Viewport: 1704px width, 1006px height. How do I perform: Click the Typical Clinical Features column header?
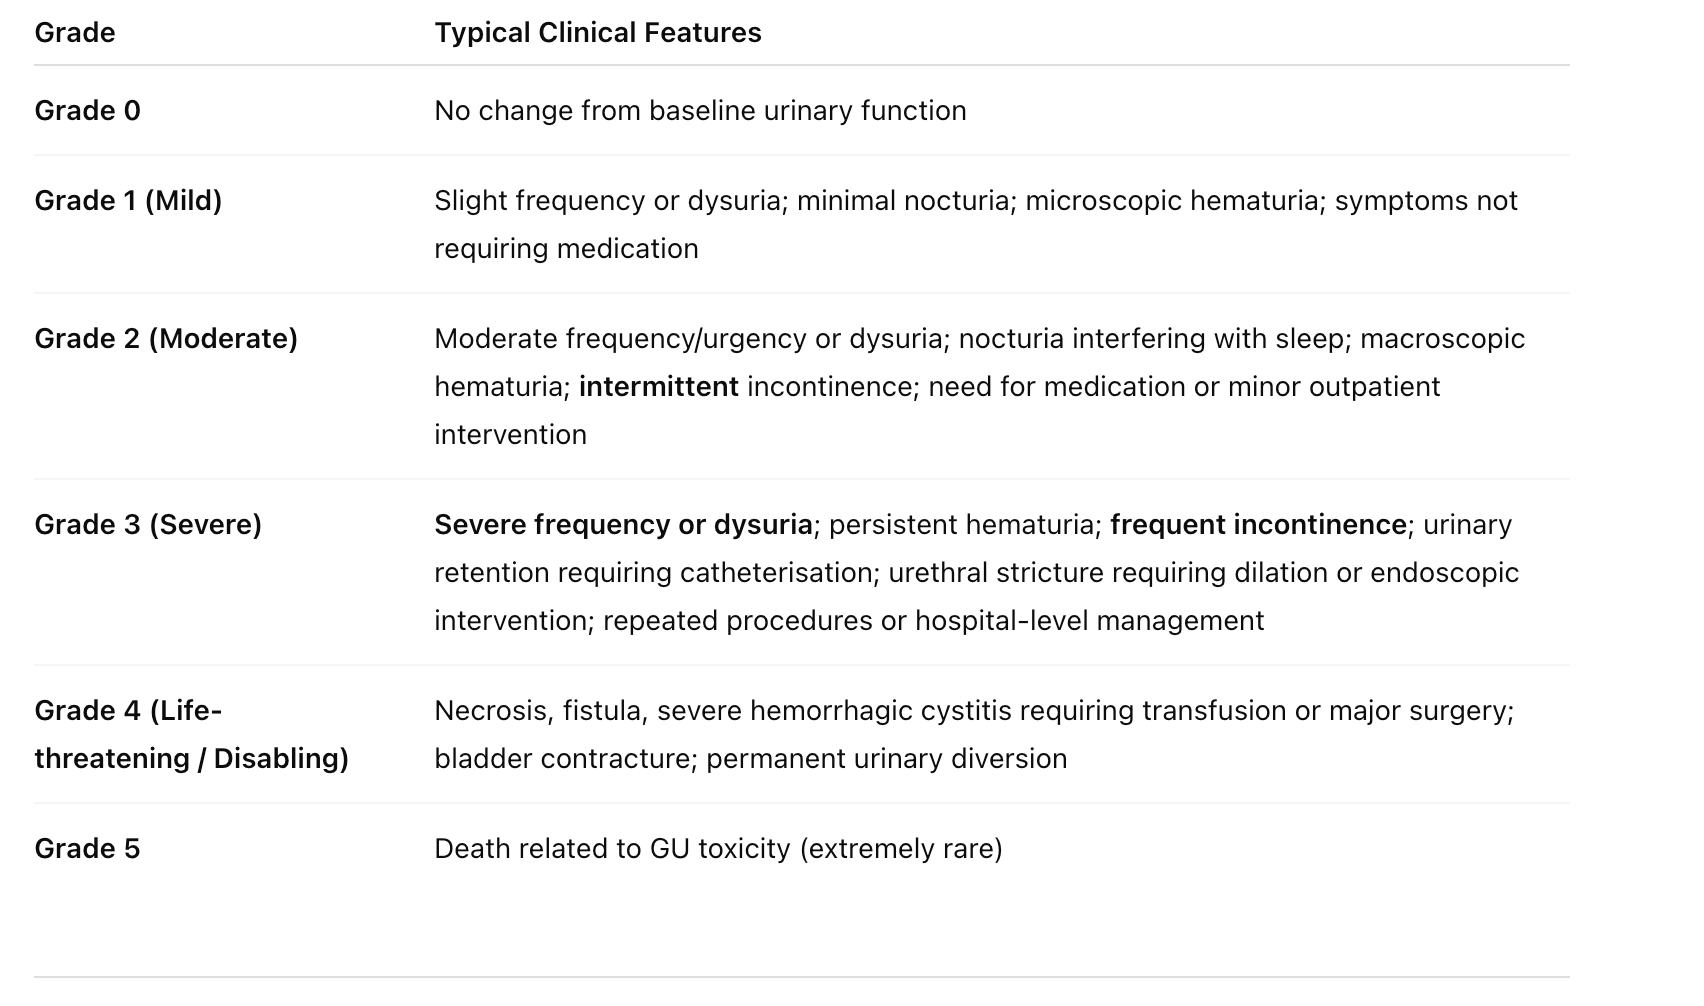pos(598,33)
